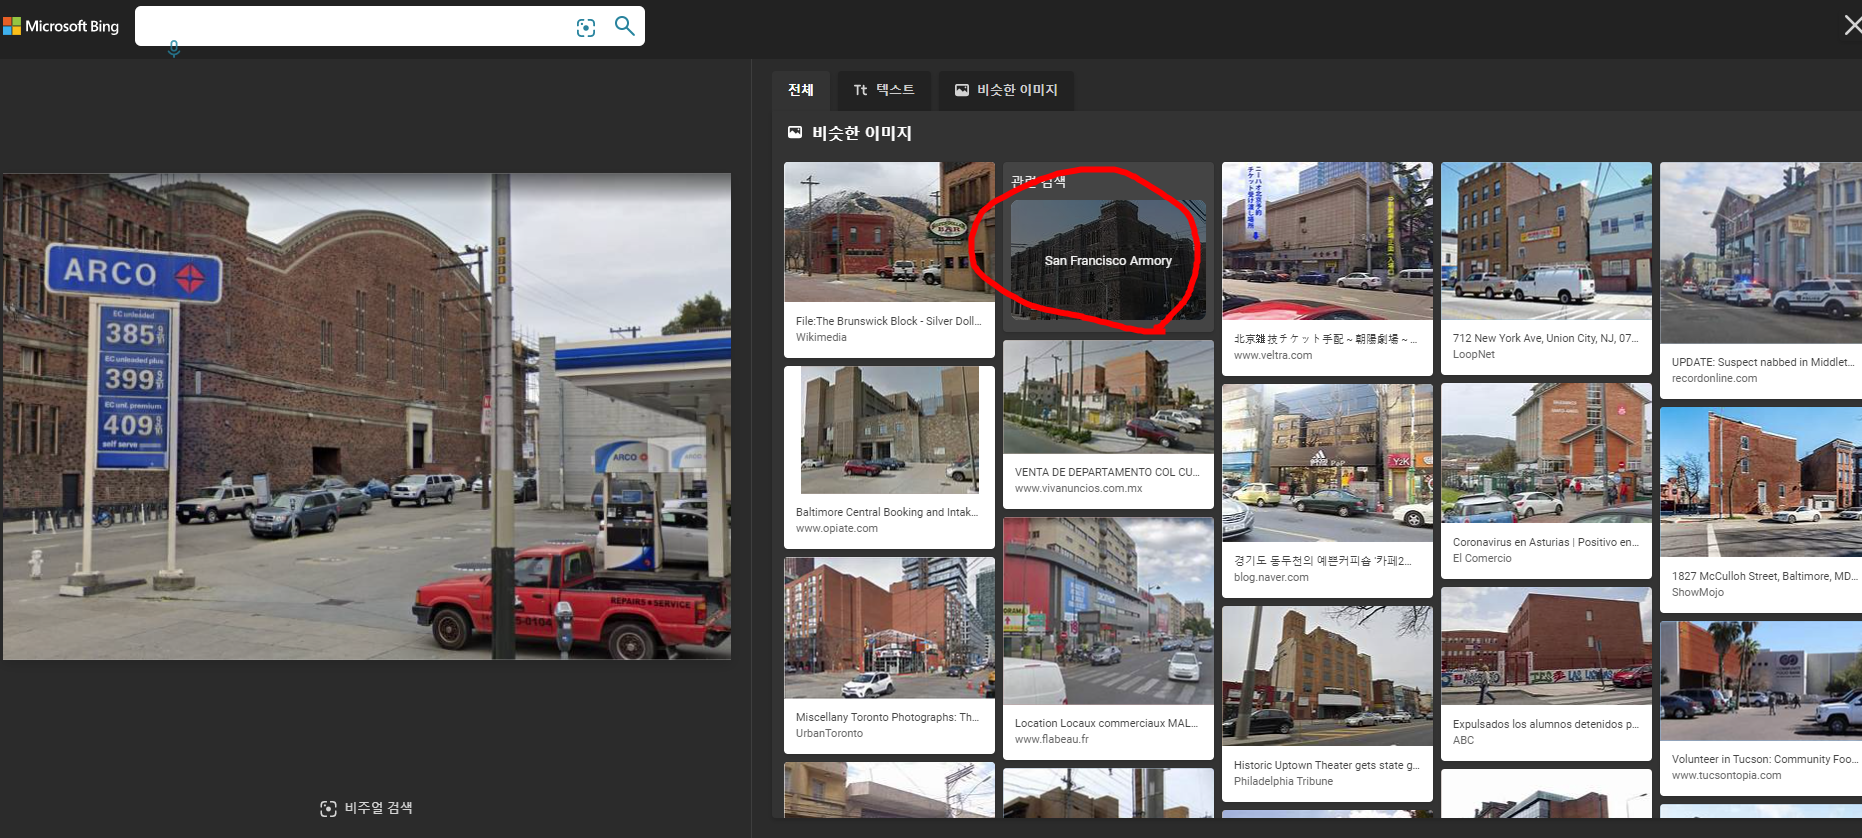Image resolution: width=1862 pixels, height=838 pixels.
Task: Click the recordonline.com source link
Action: coord(1714,379)
